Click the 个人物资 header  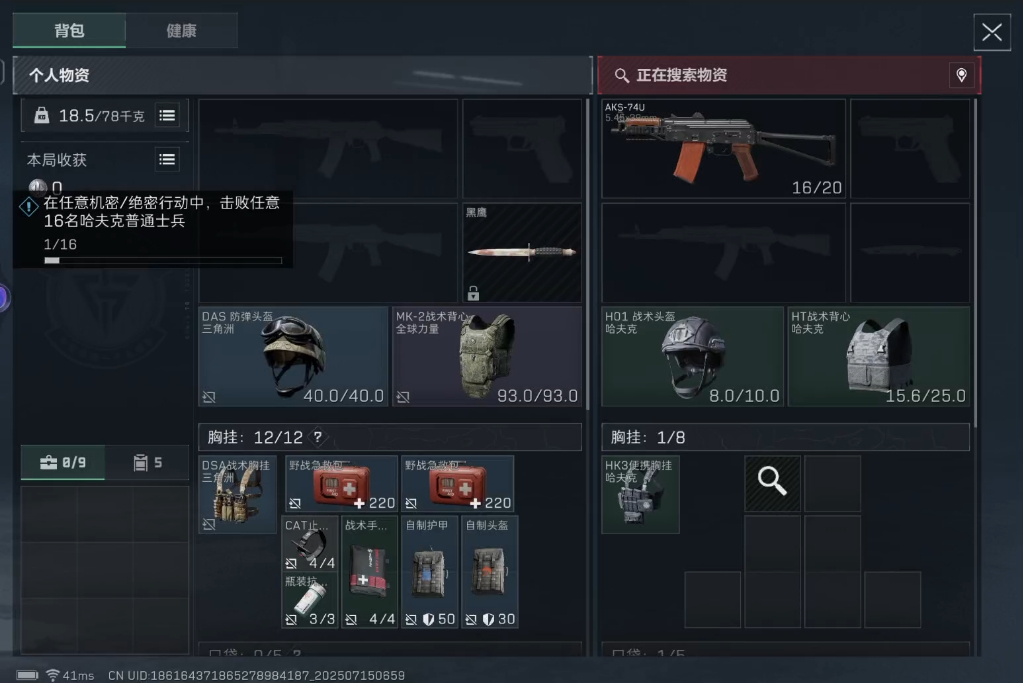303,75
